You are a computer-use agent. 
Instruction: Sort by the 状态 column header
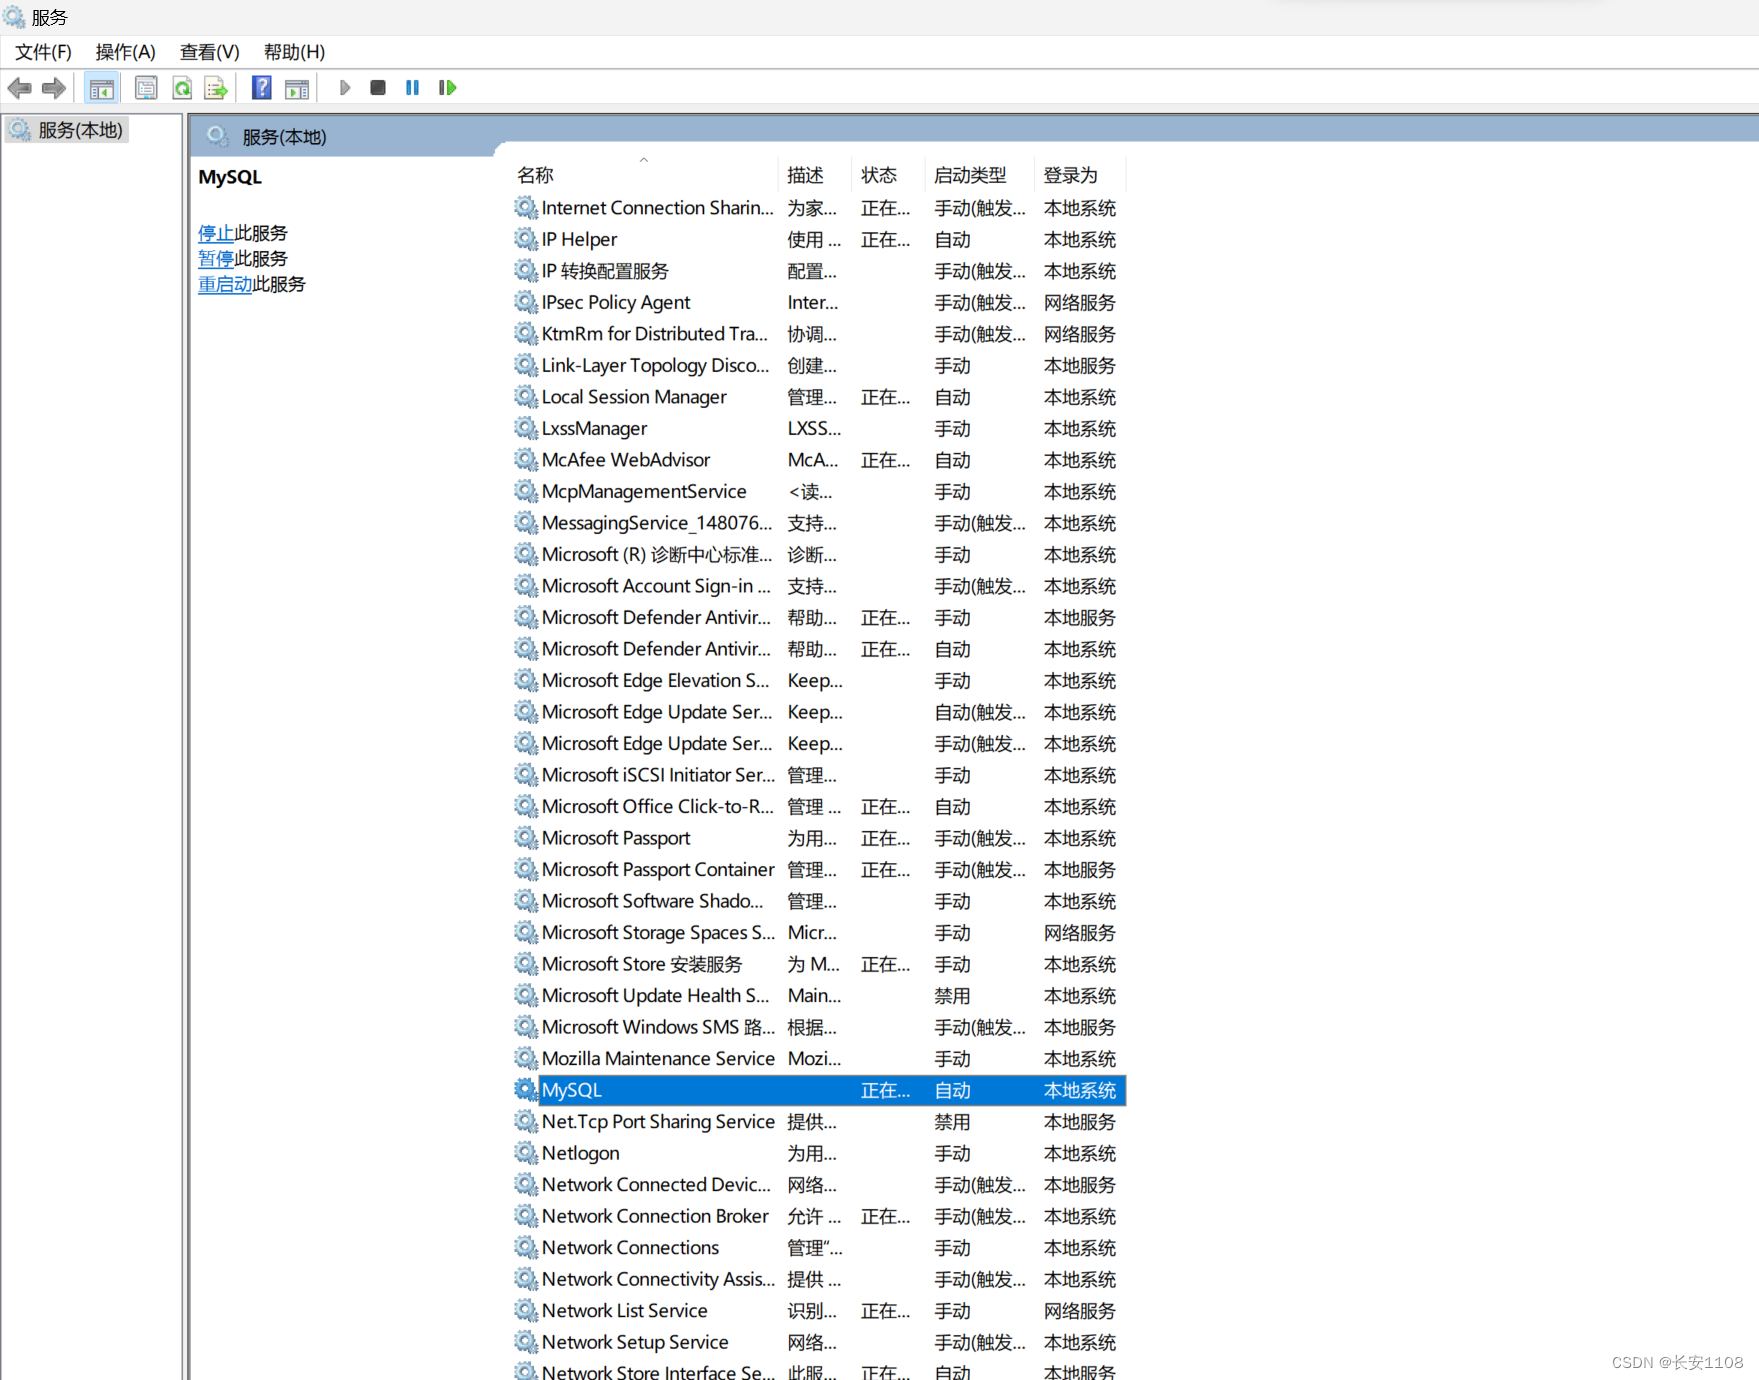point(888,175)
